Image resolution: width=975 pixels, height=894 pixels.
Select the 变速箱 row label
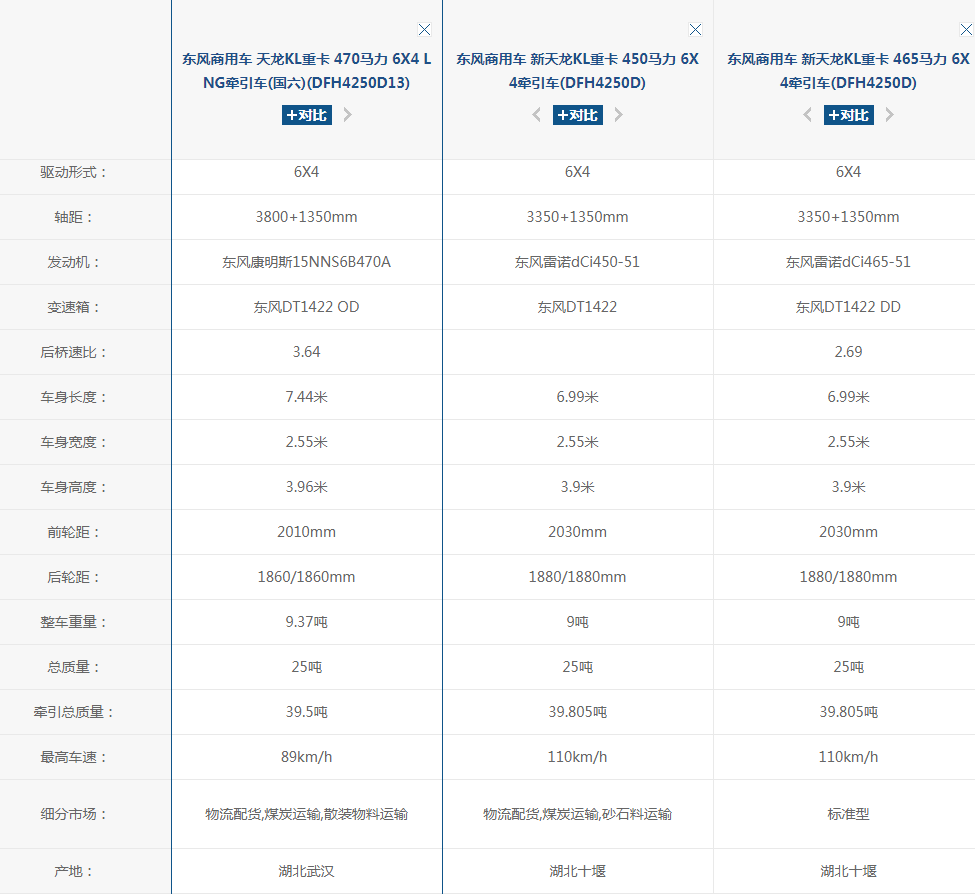(73, 307)
